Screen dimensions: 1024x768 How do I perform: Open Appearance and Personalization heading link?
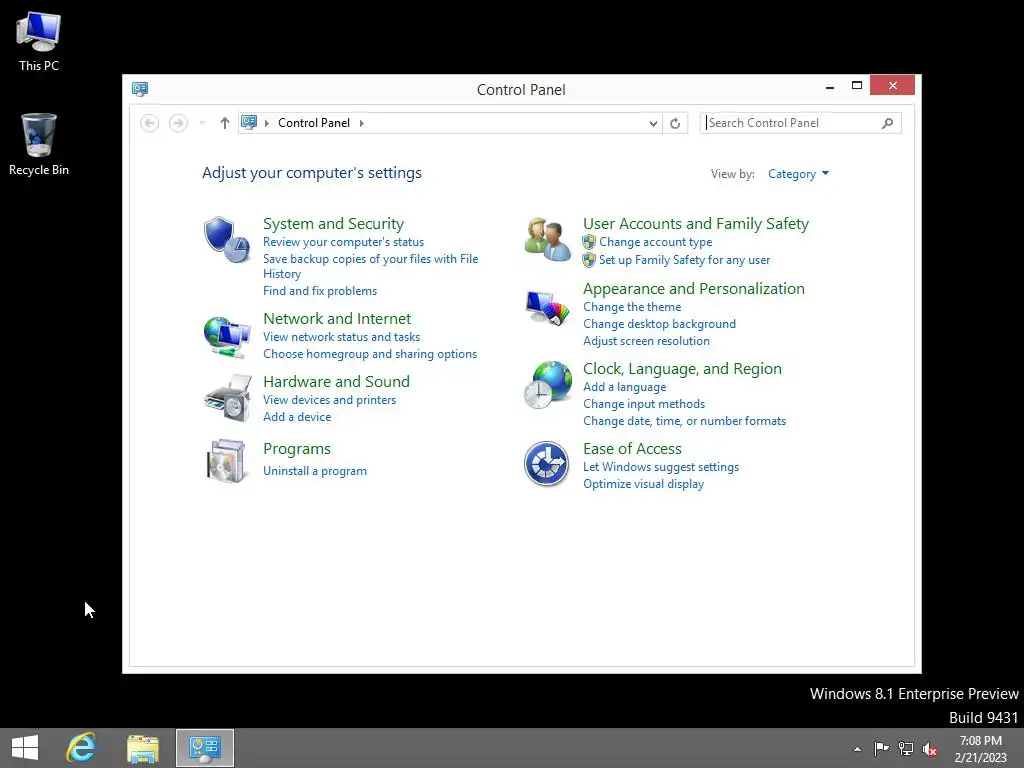[x=694, y=289]
